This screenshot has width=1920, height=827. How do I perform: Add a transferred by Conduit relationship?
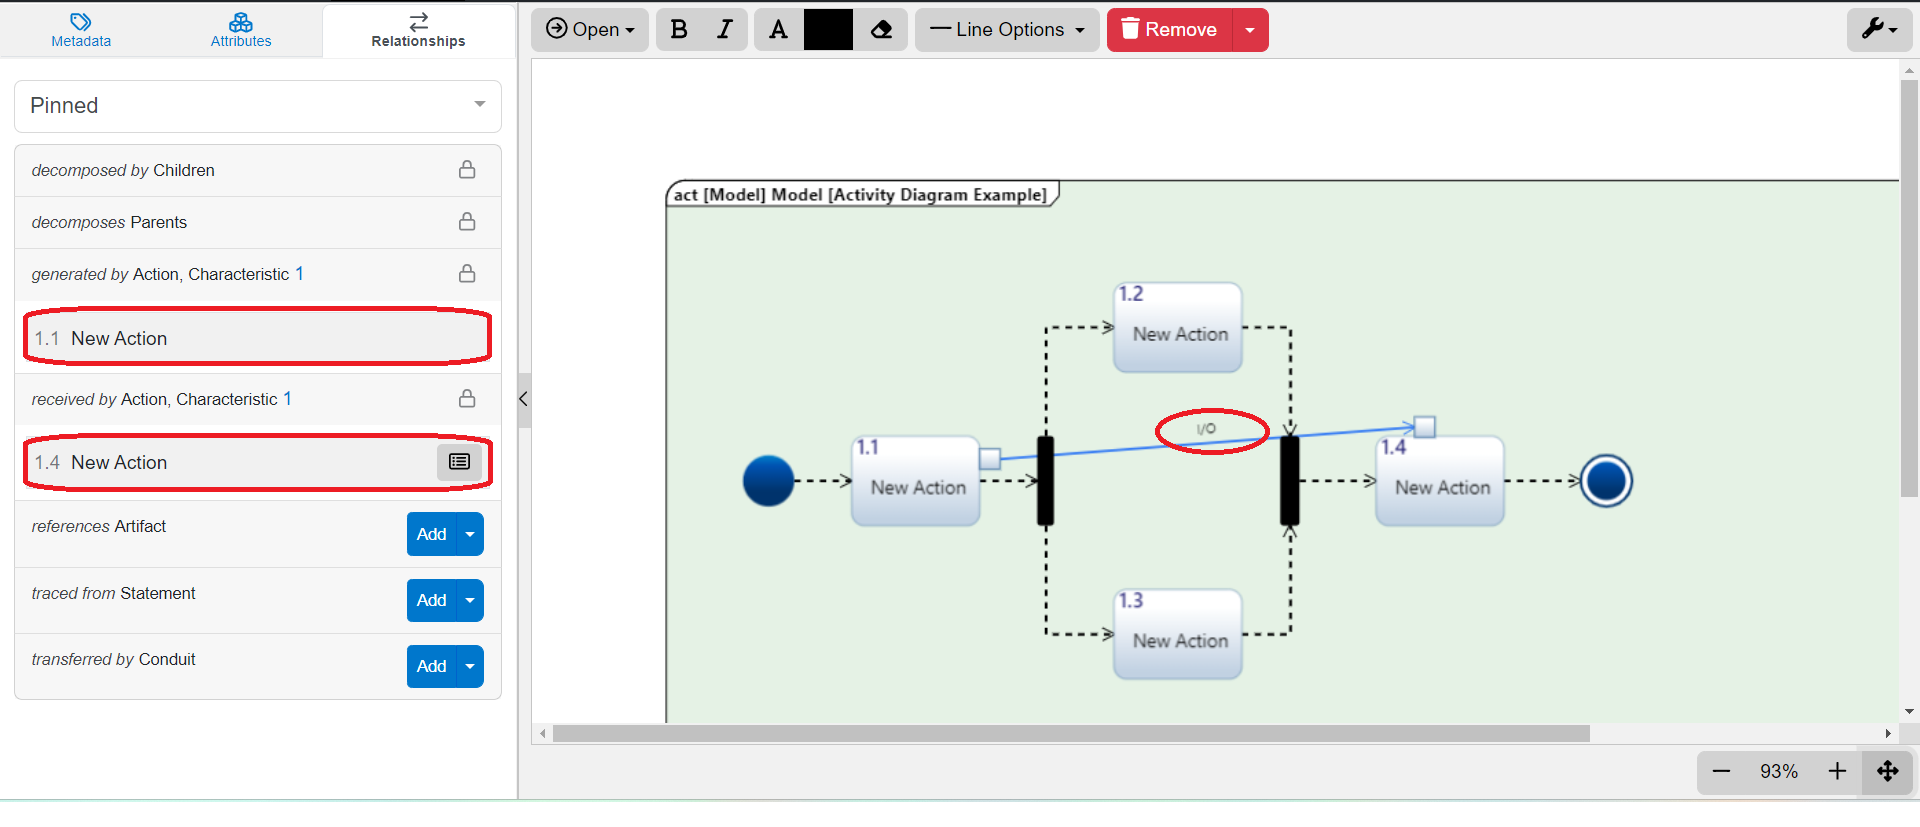tap(431, 666)
